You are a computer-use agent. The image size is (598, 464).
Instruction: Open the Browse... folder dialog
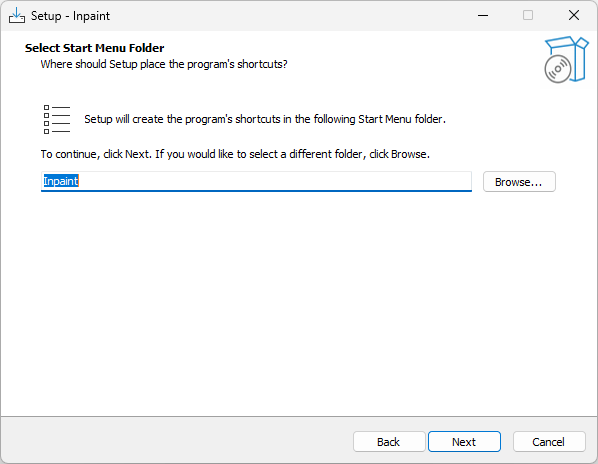[519, 182]
